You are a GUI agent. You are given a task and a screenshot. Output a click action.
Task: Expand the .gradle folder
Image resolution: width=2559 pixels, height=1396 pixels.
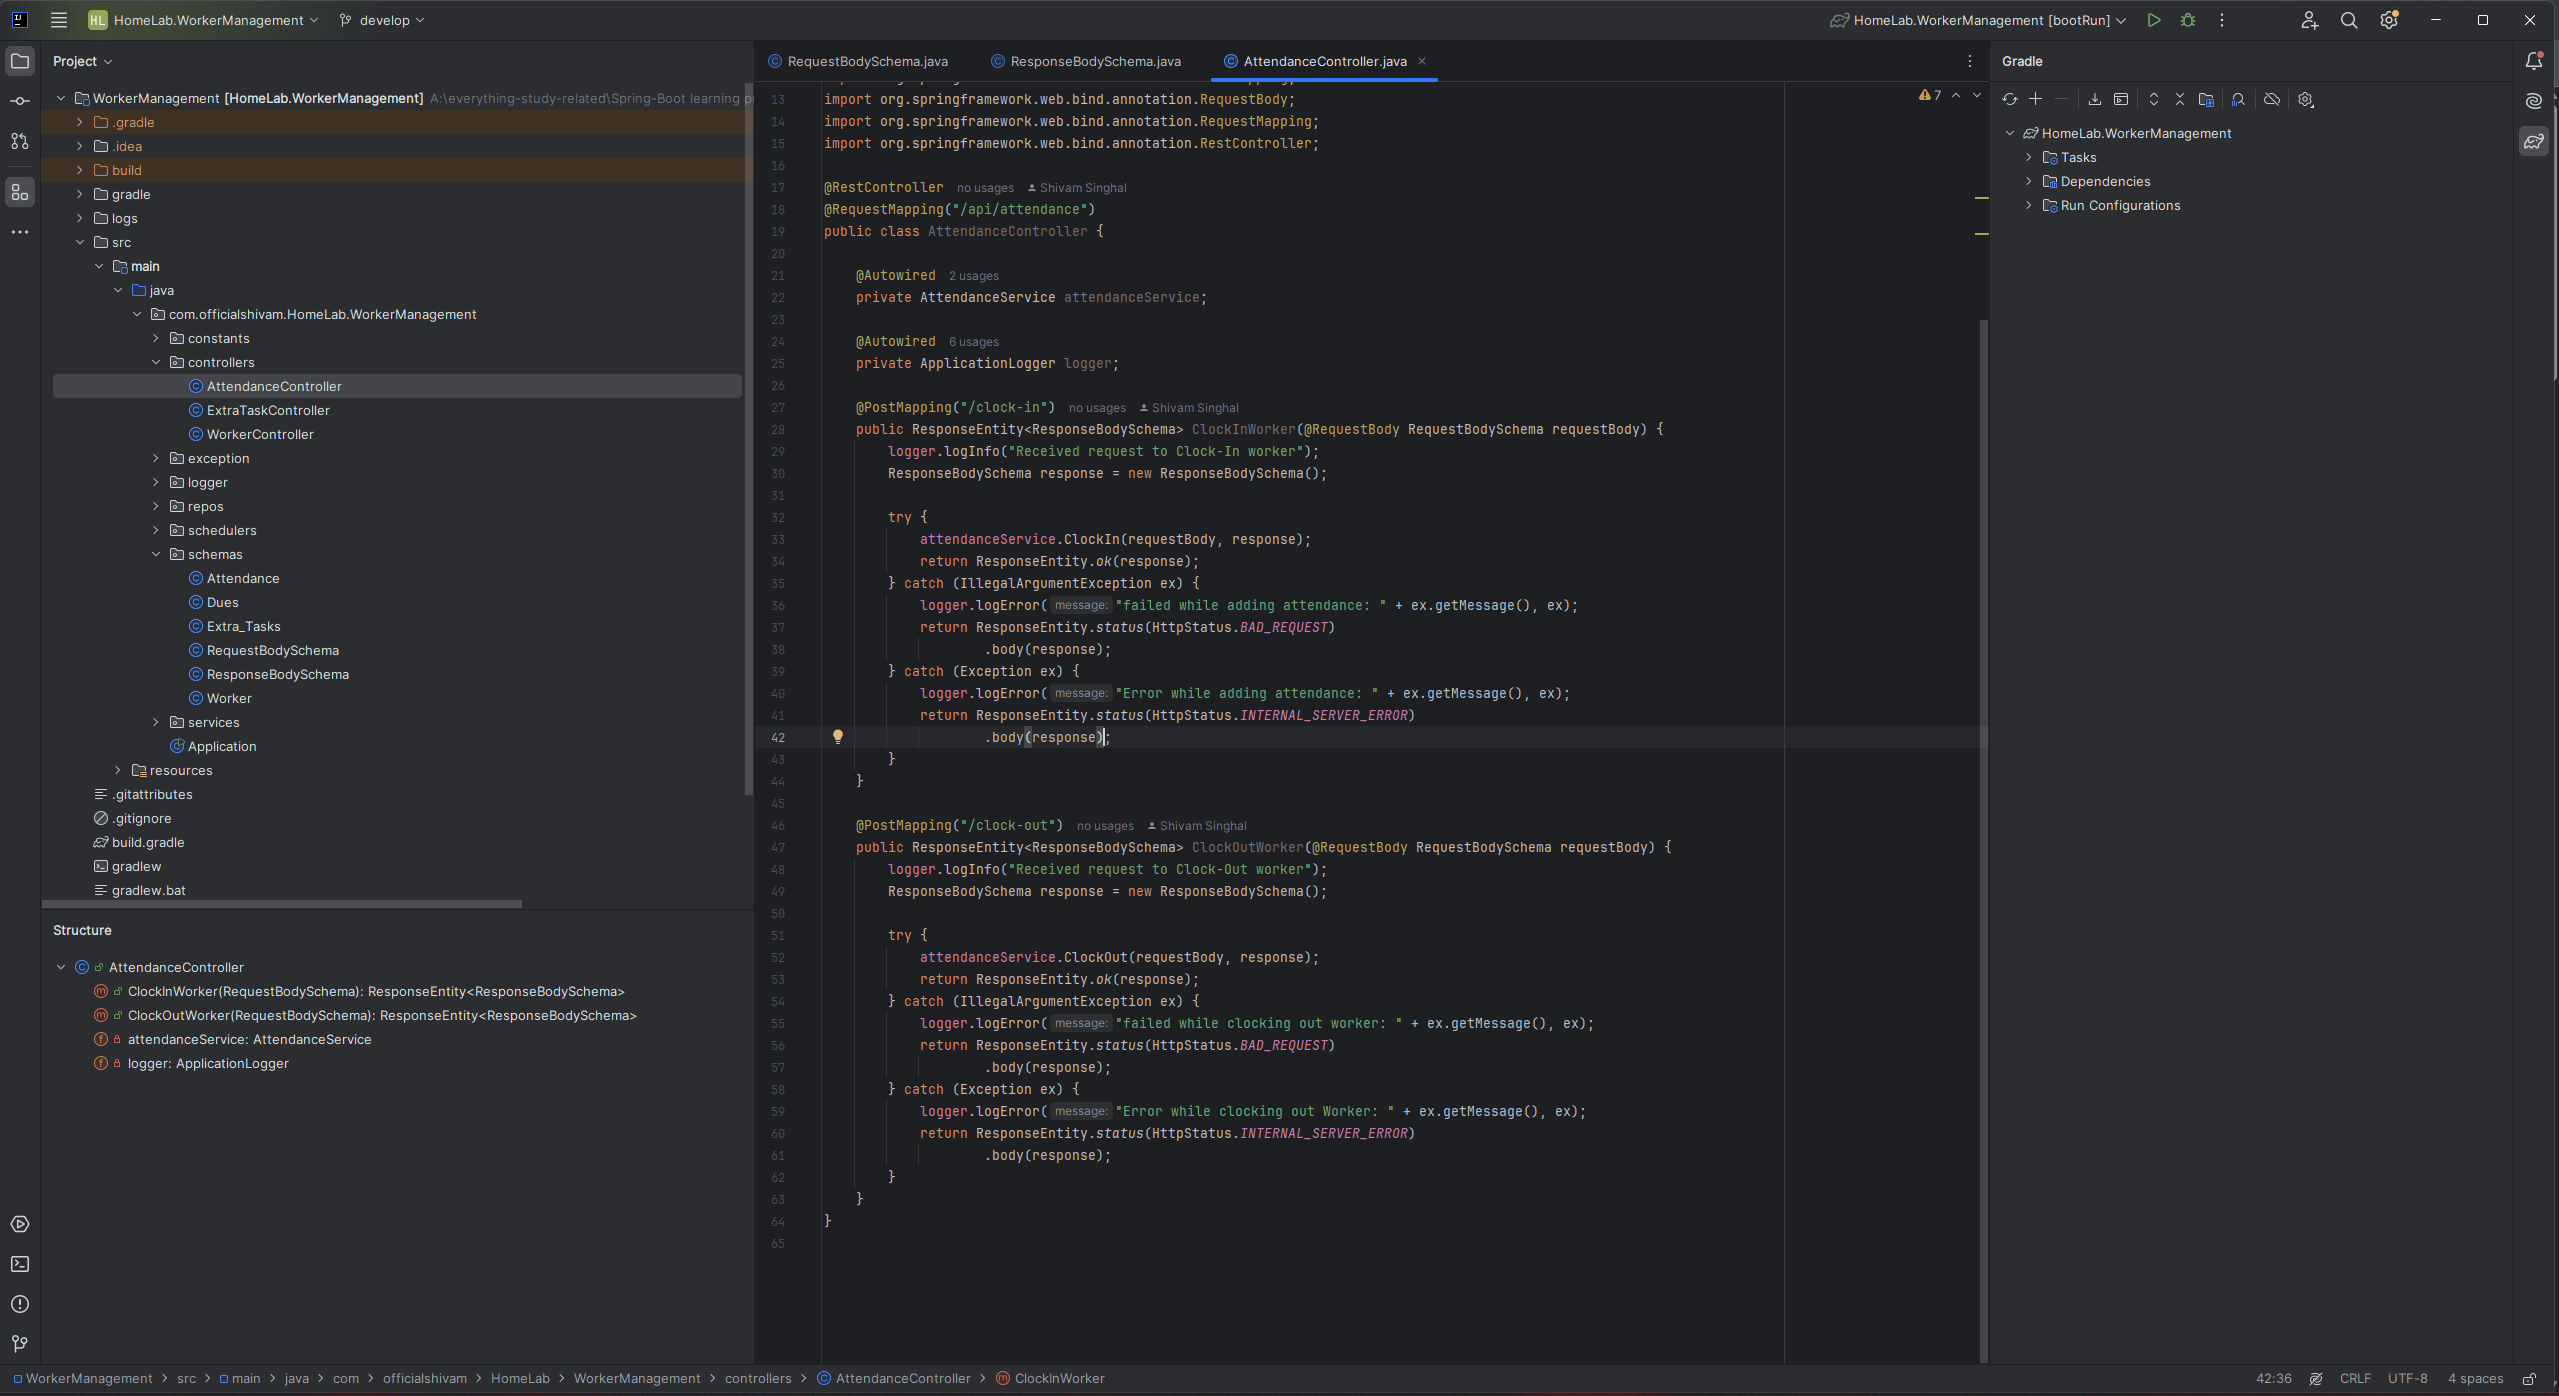tap(80, 122)
